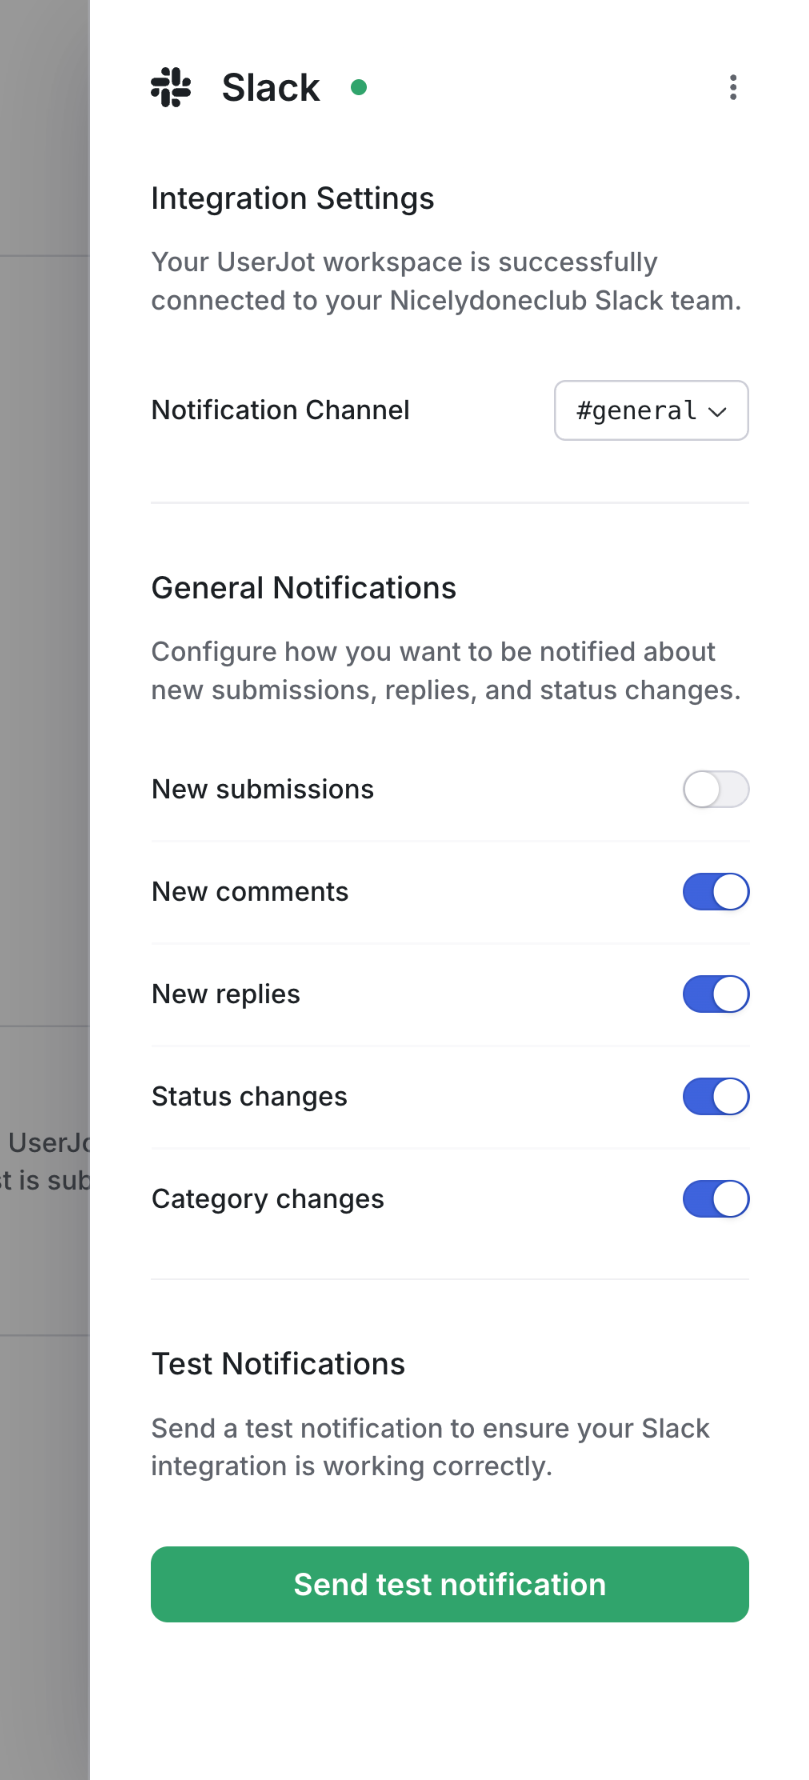The height and width of the screenshot is (1780, 809).
Task: Click the Integration Settings heading
Action: [292, 198]
